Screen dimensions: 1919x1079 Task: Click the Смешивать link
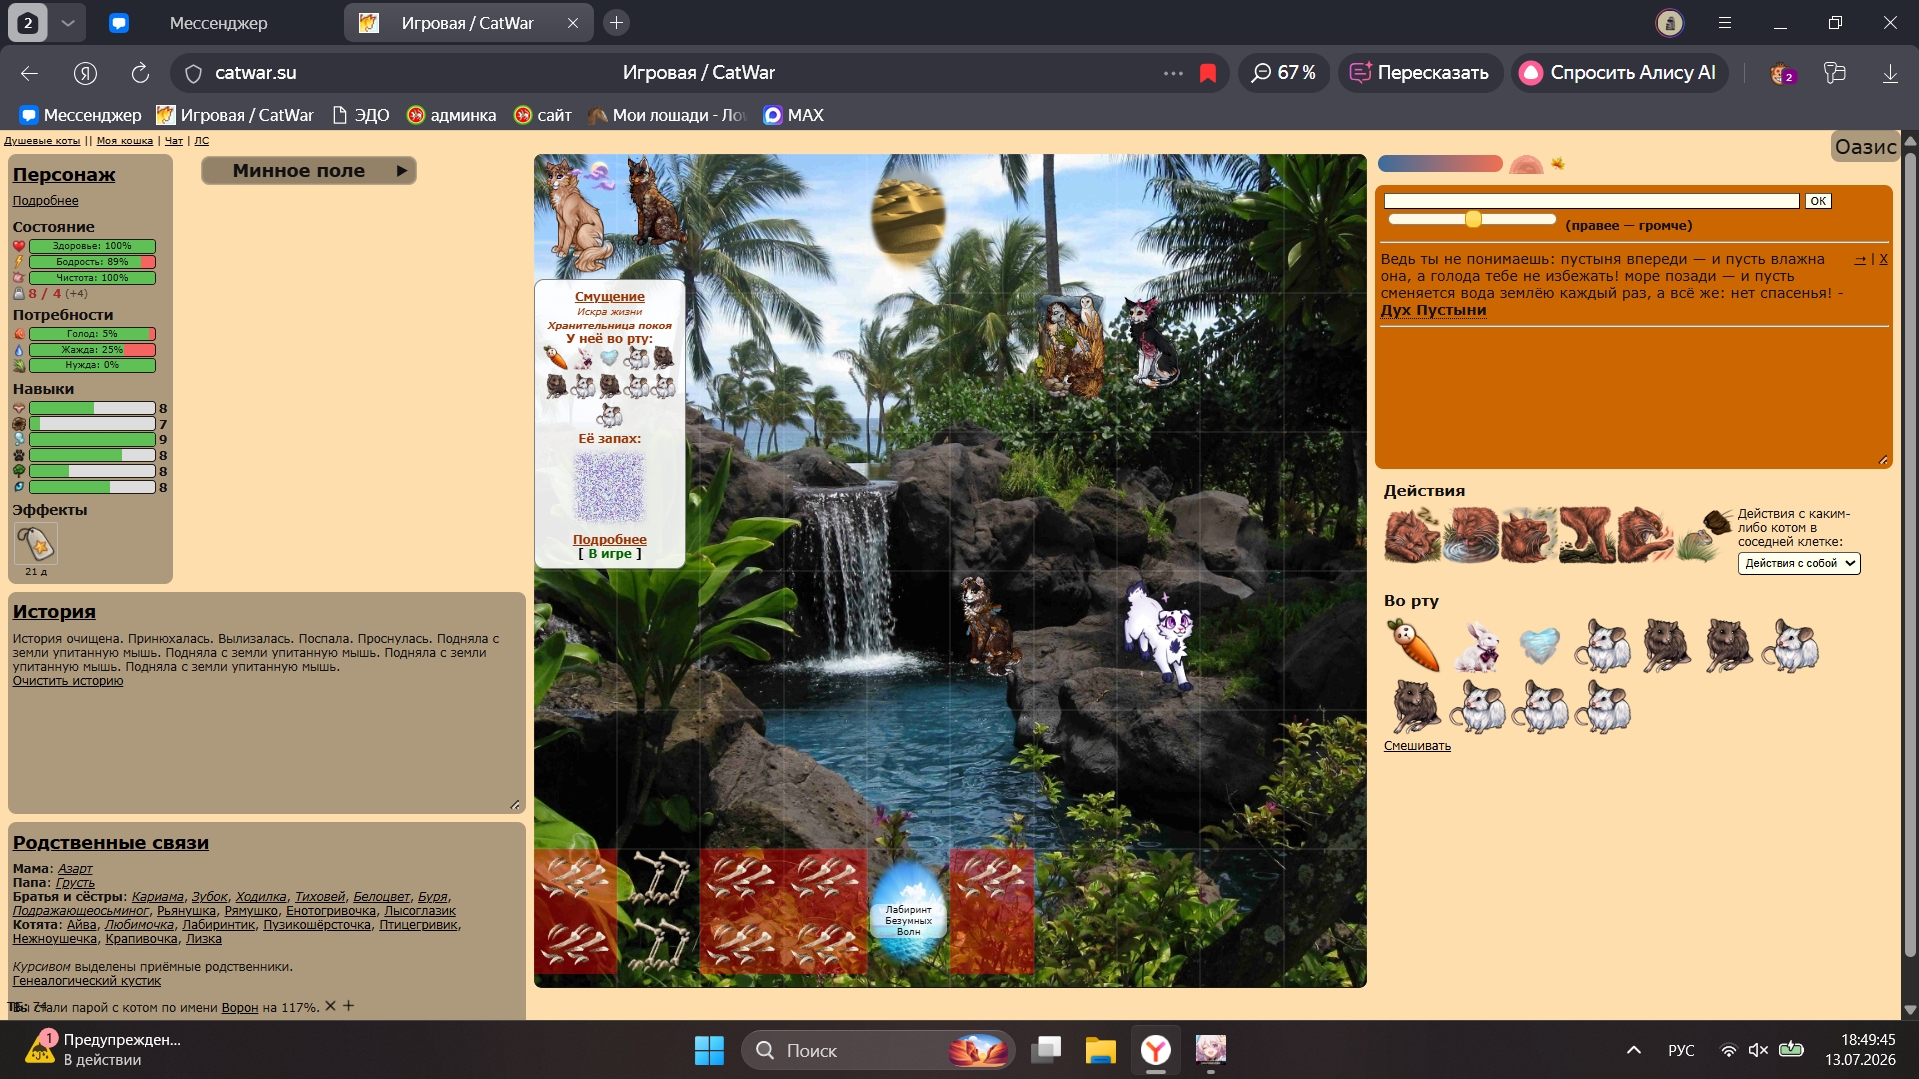click(1417, 746)
